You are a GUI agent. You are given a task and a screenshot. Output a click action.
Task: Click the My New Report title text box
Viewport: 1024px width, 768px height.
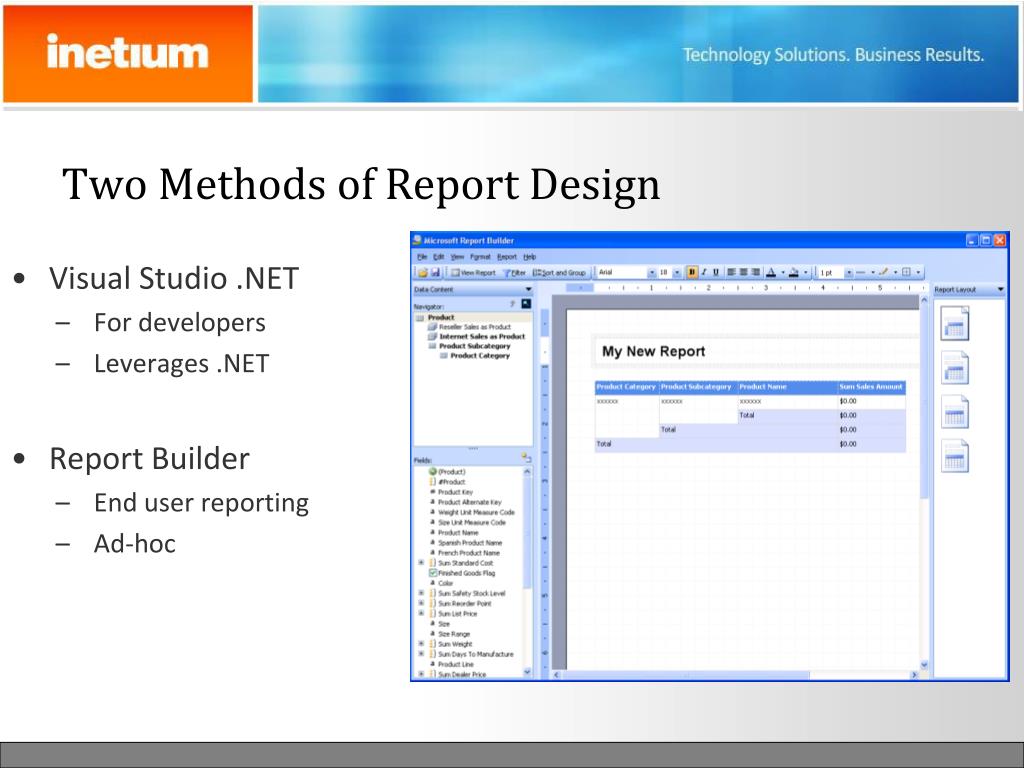[754, 351]
